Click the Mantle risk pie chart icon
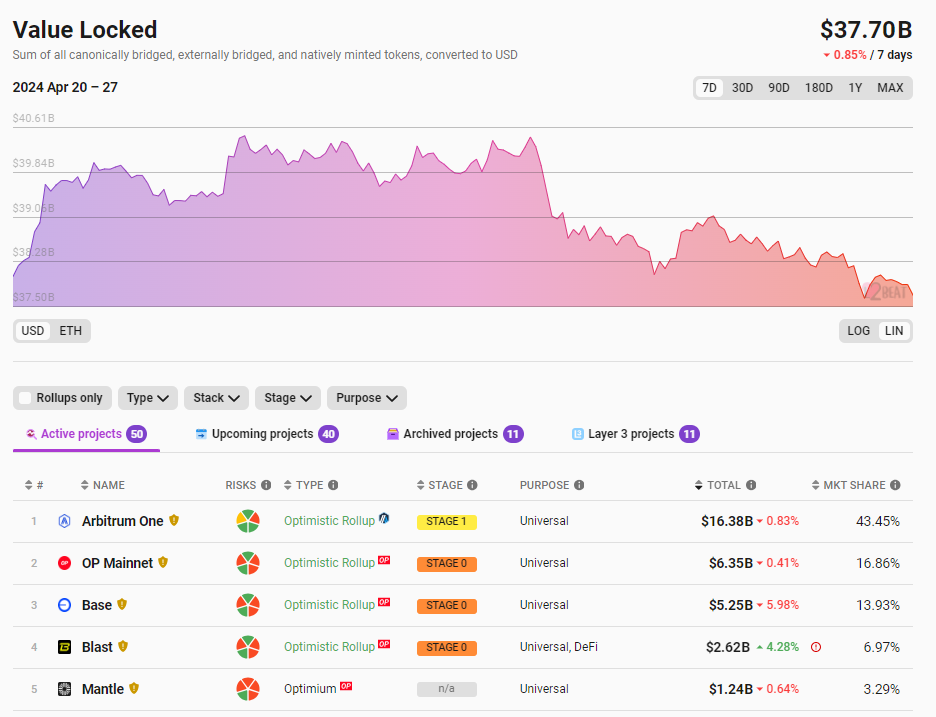The height and width of the screenshot is (717, 936). 248,689
